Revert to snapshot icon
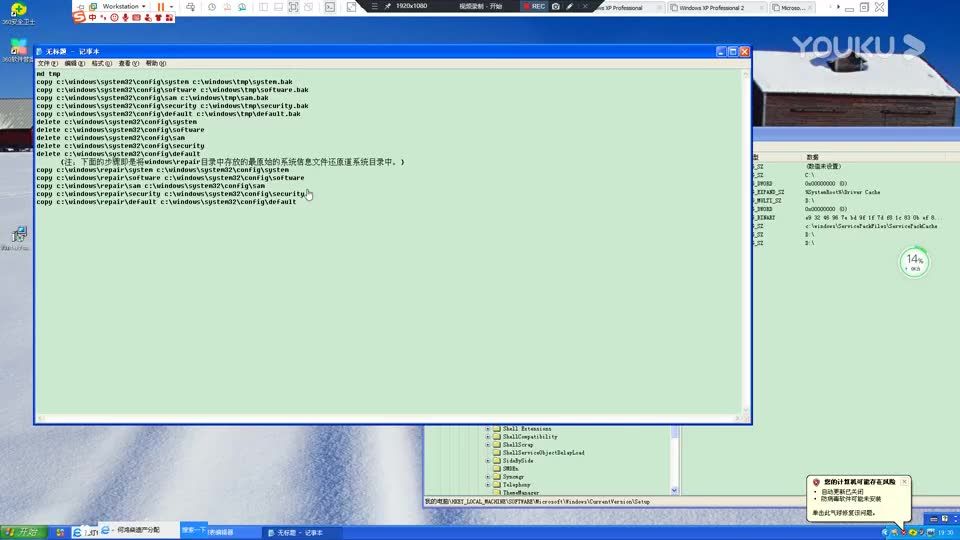Image resolution: width=960 pixels, height=540 pixels. click(x=227, y=7)
